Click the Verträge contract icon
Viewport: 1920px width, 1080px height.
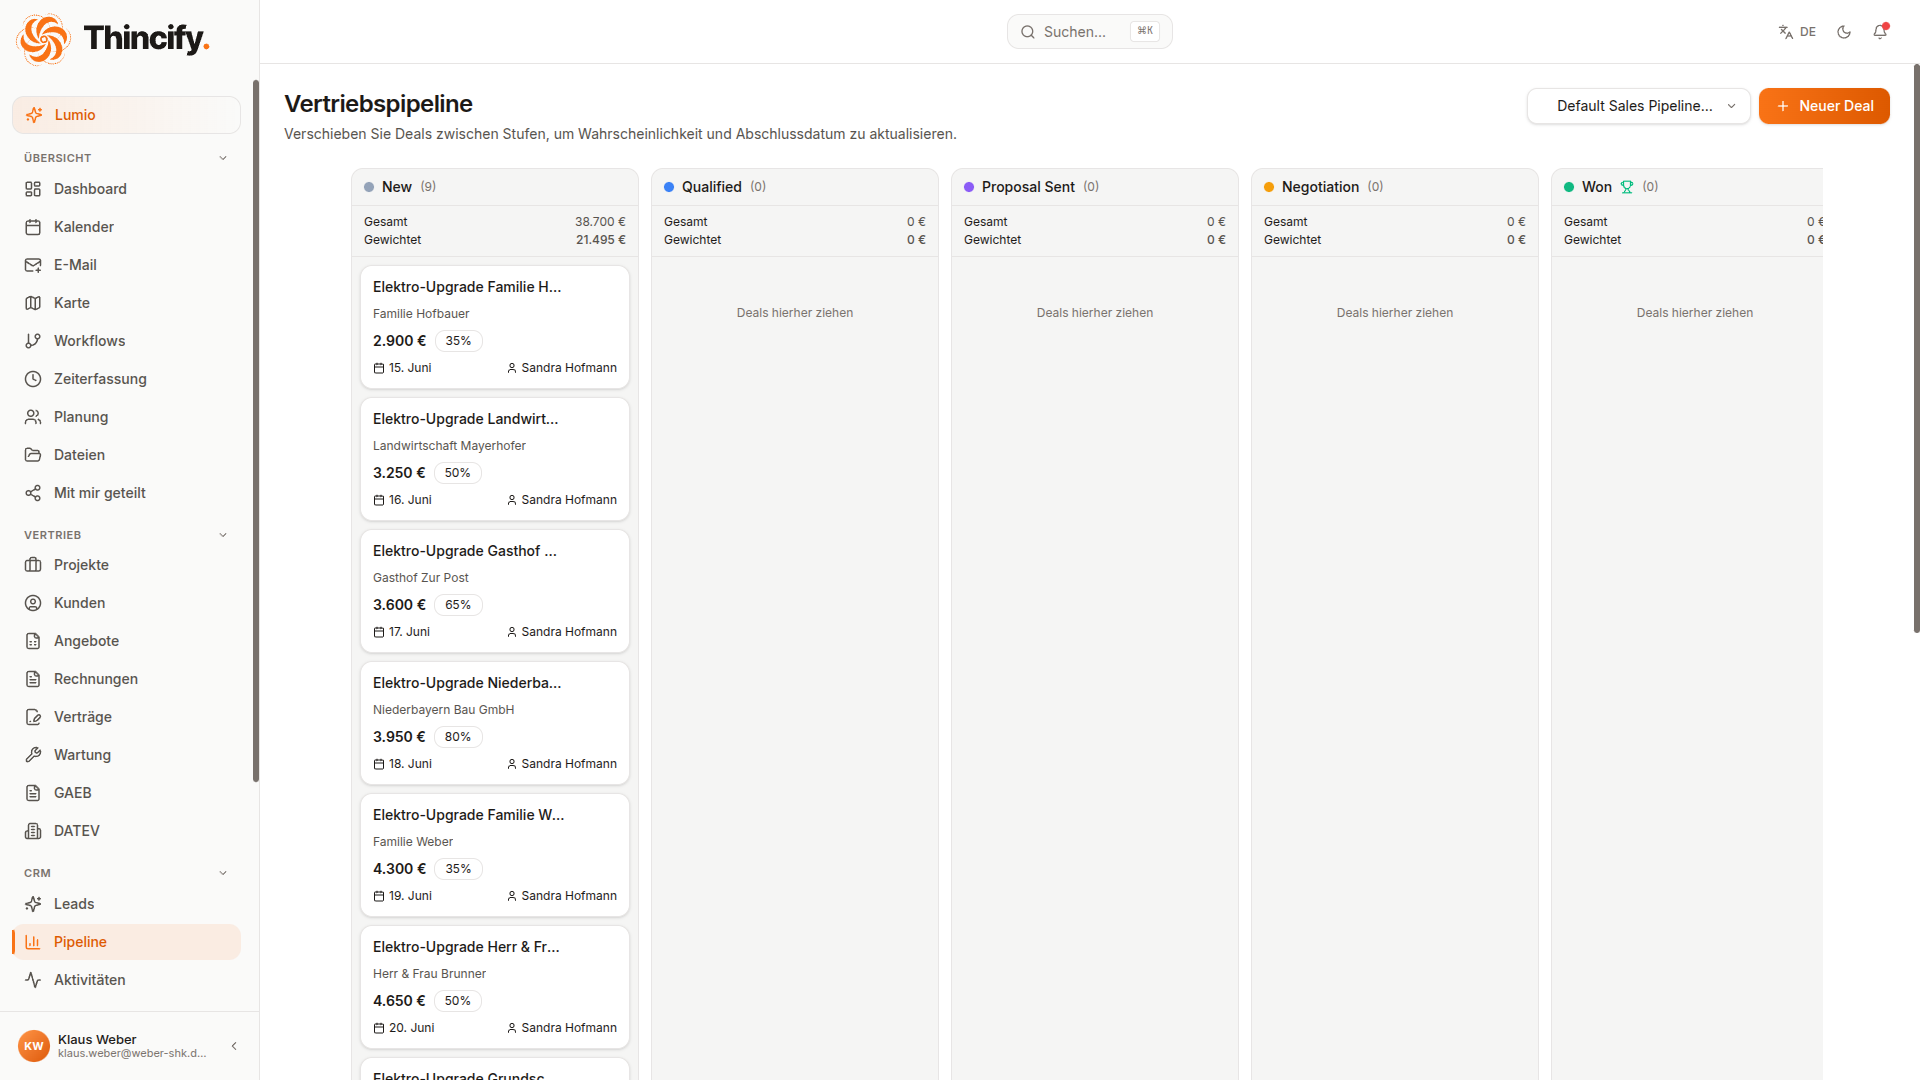[x=33, y=717]
